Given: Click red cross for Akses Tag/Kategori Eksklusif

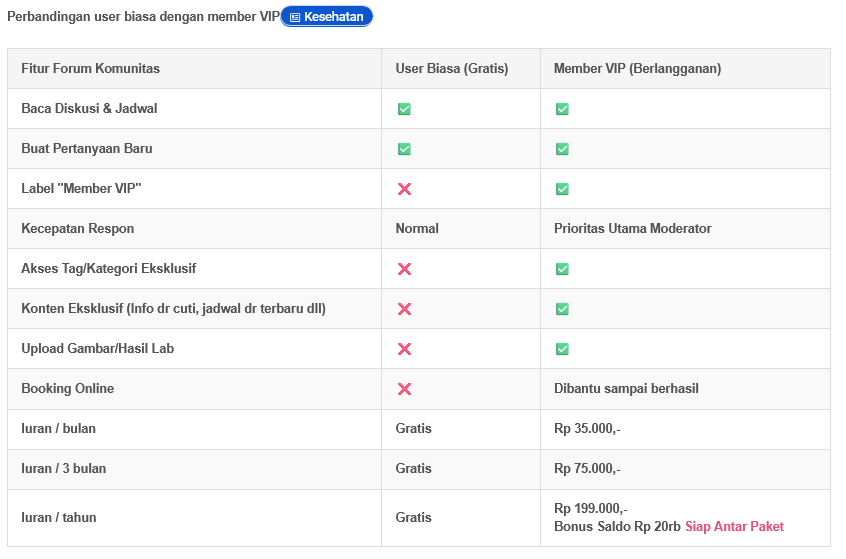Looking at the screenshot, I should pyautogui.click(x=404, y=269).
